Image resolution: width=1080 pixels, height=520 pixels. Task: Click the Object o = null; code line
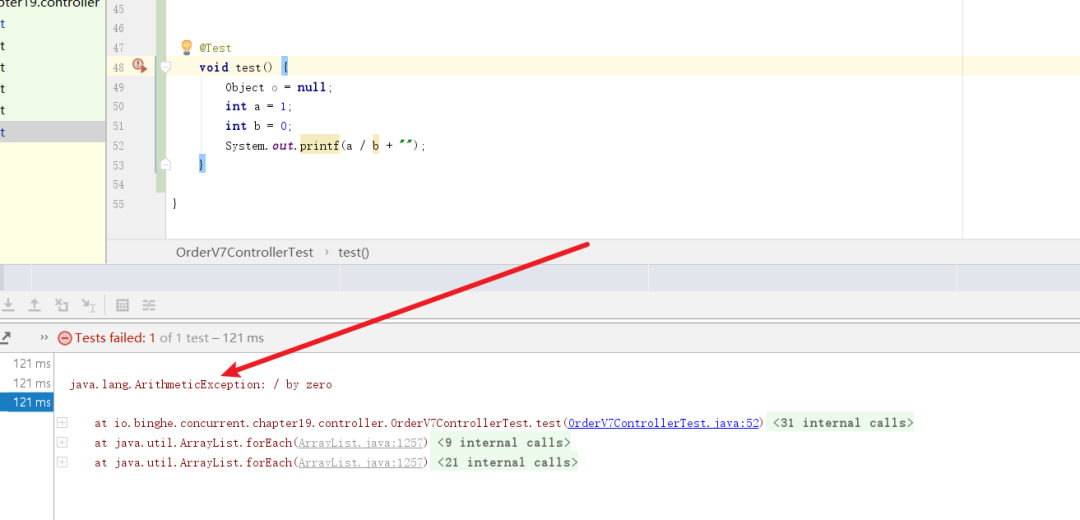[x=278, y=87]
